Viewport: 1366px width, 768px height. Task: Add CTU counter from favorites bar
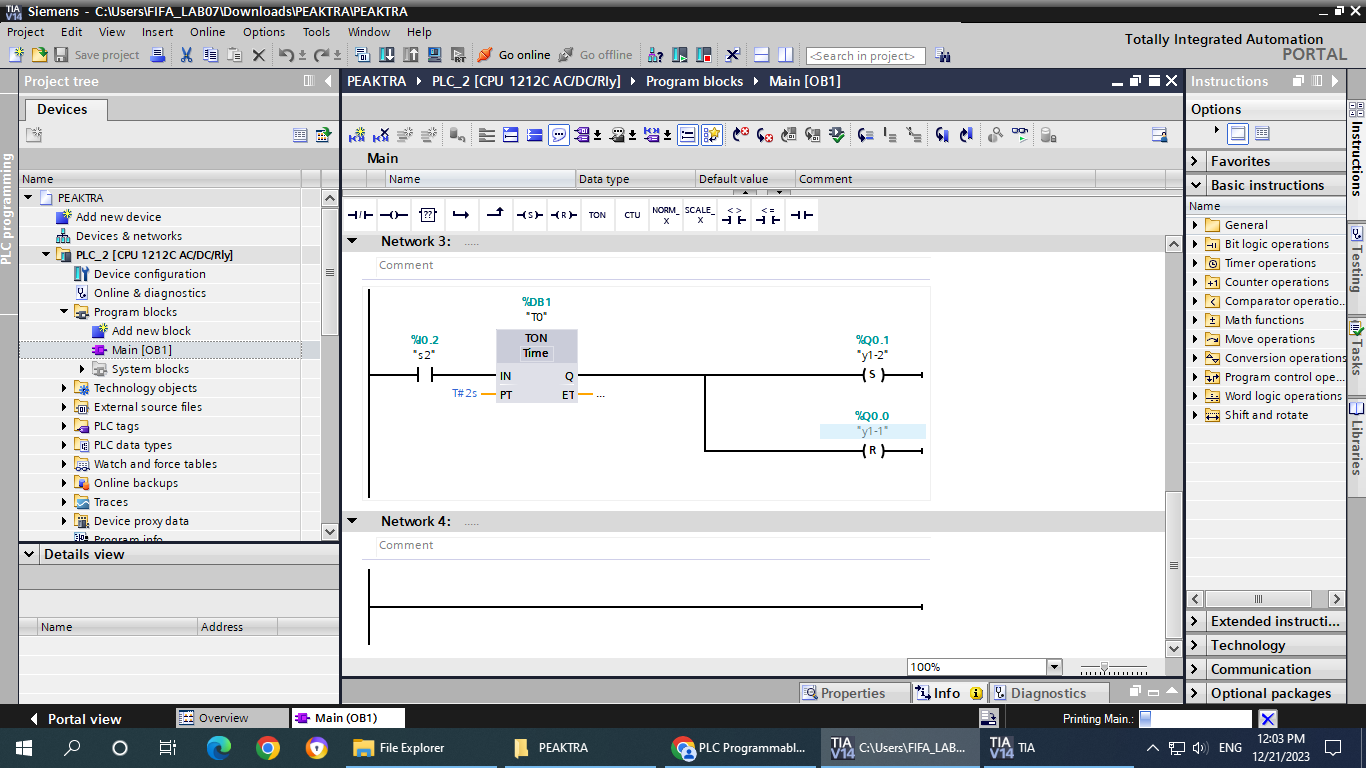pyautogui.click(x=632, y=215)
